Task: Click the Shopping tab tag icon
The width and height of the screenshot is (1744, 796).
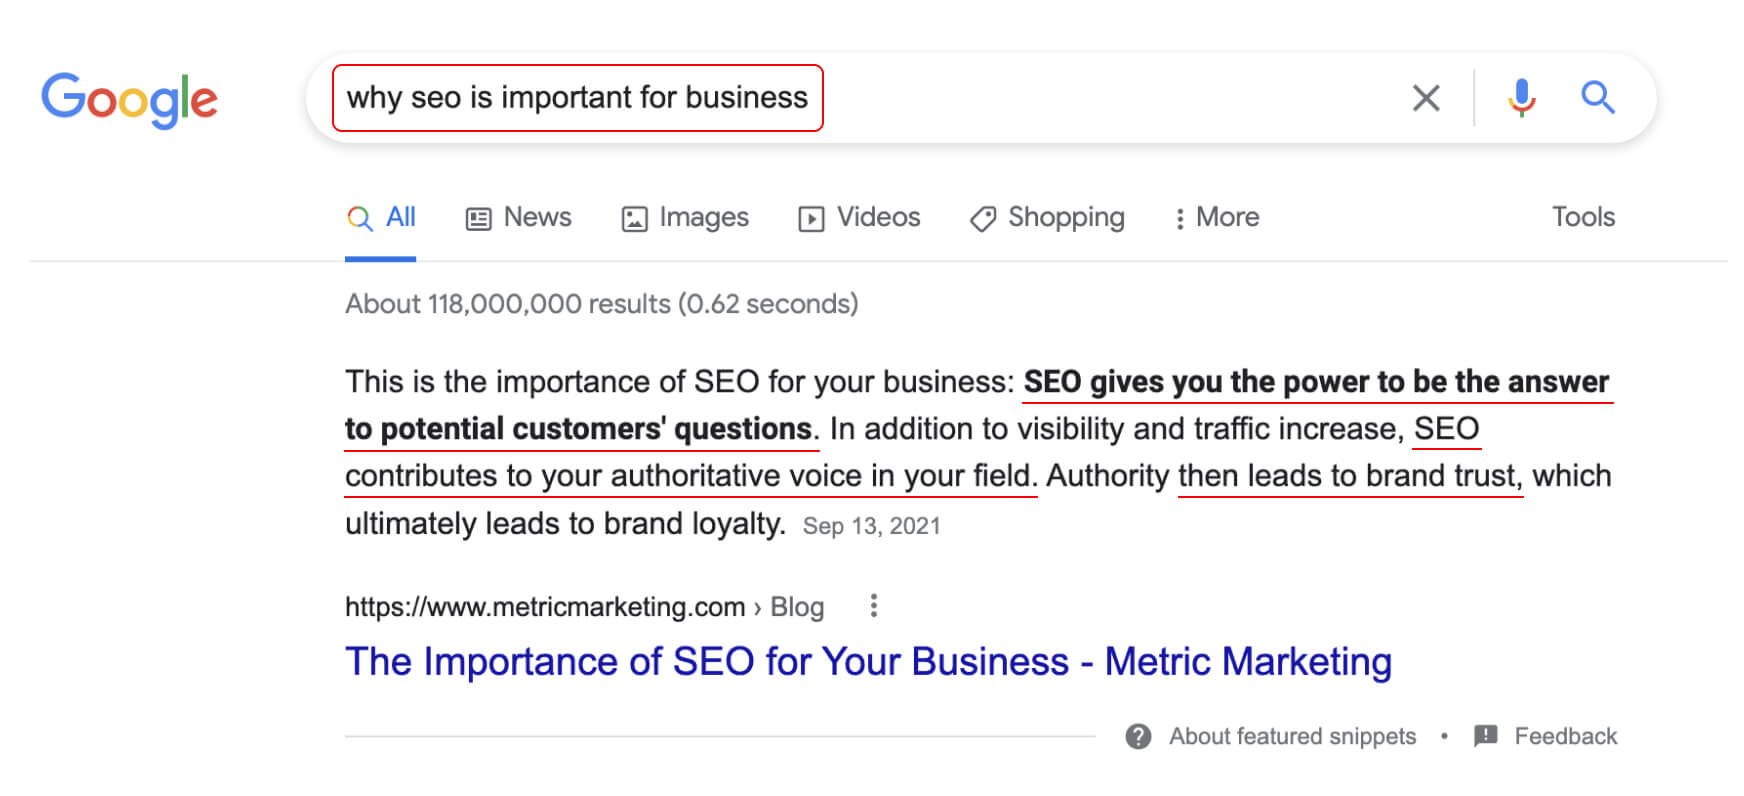Action: [983, 218]
